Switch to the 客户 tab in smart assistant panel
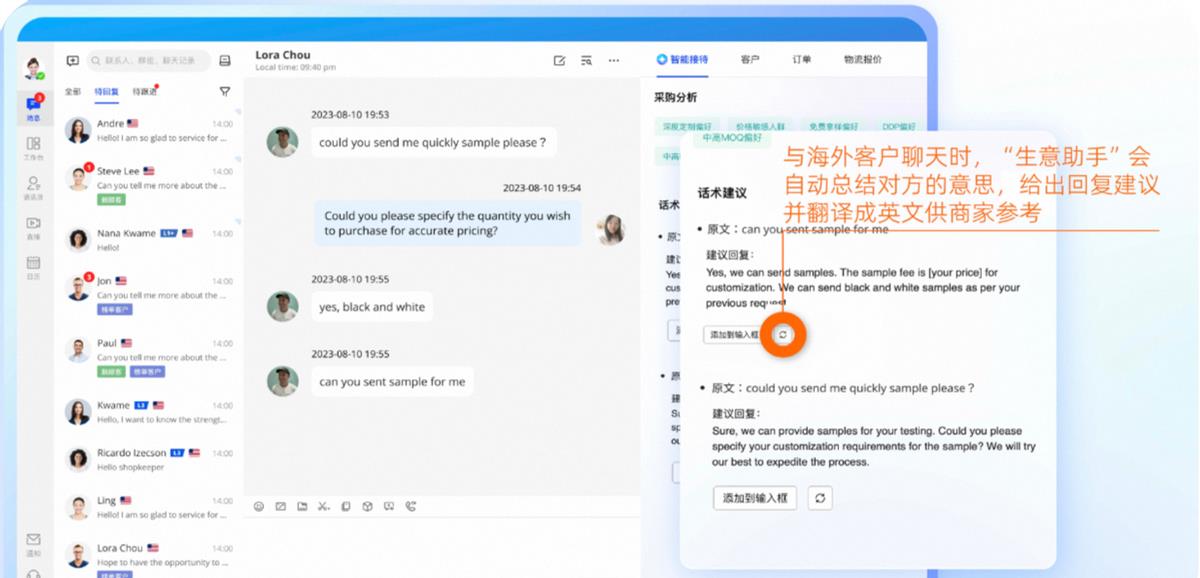This screenshot has width=1200, height=578. (x=751, y=60)
